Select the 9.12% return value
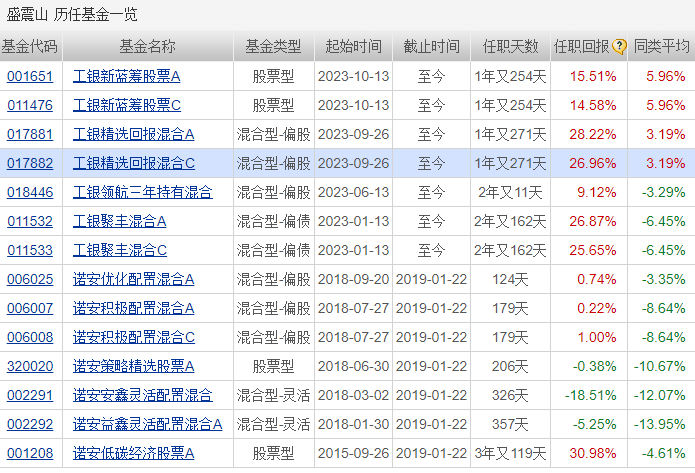 coord(597,192)
